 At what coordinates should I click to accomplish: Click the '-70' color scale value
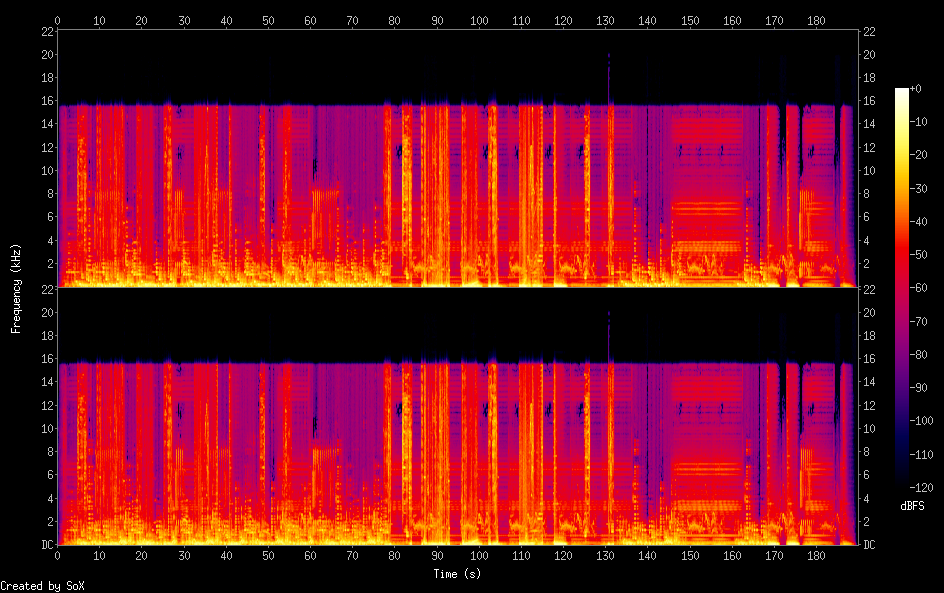coord(918,321)
